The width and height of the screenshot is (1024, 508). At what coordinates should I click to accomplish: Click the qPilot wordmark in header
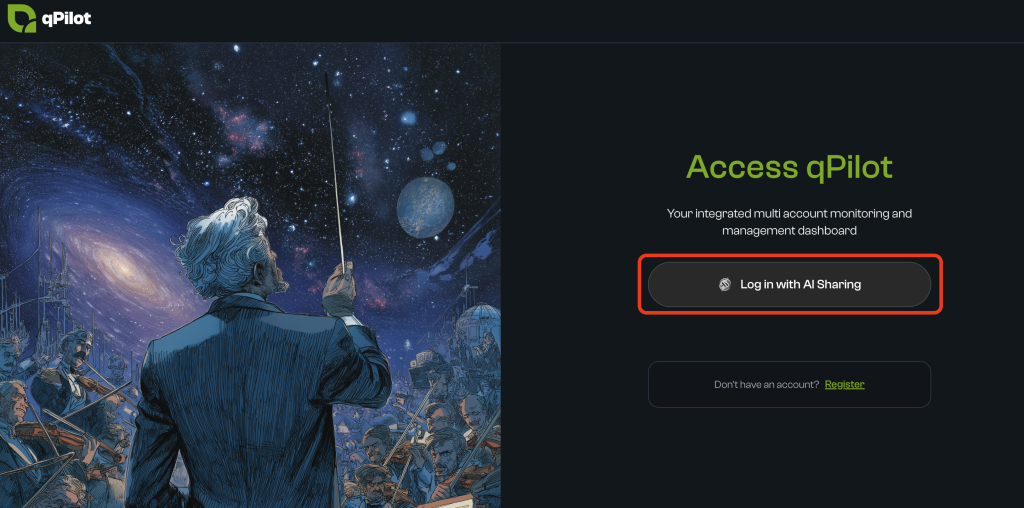click(67, 19)
